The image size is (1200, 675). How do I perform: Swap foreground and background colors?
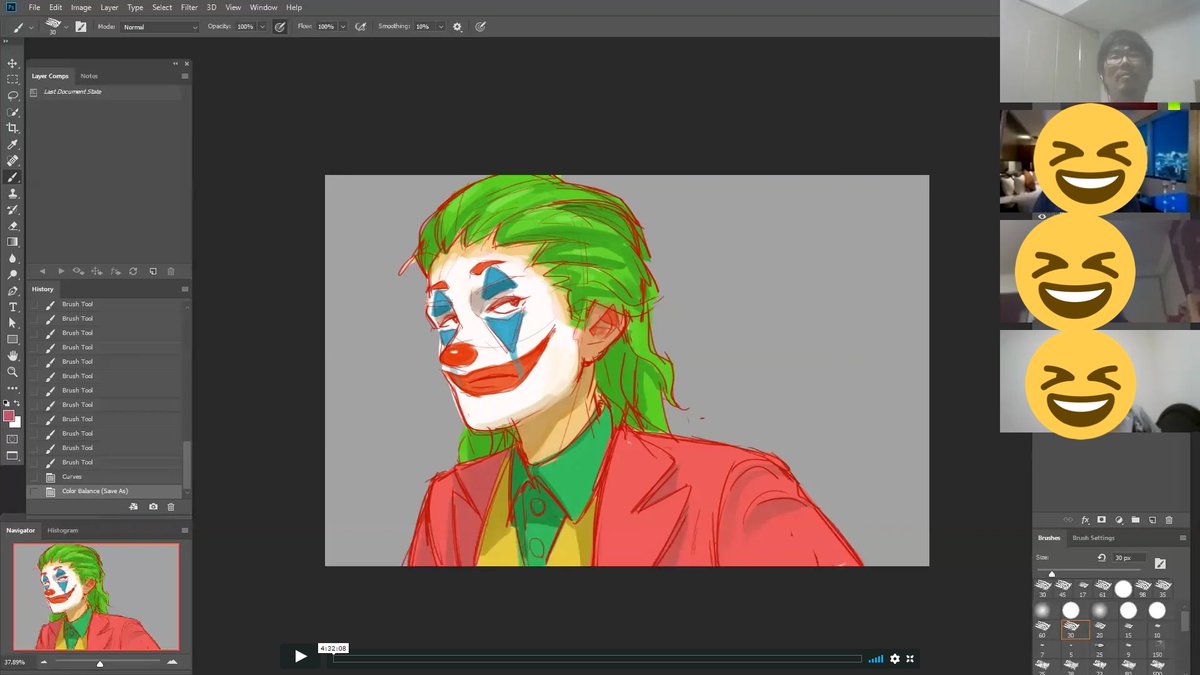coord(17,403)
